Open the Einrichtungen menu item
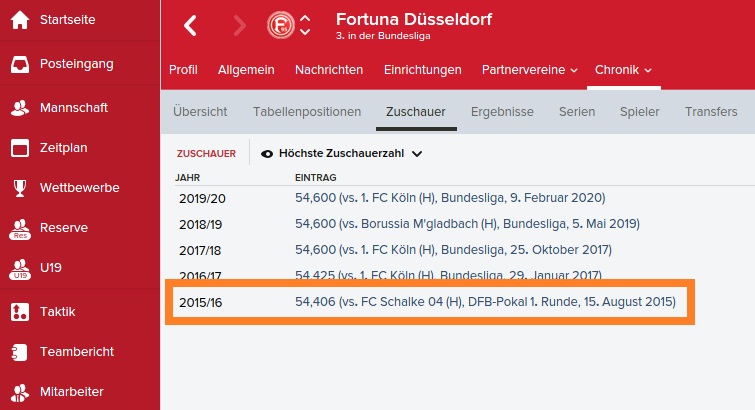The width and height of the screenshot is (755, 410). pos(422,70)
